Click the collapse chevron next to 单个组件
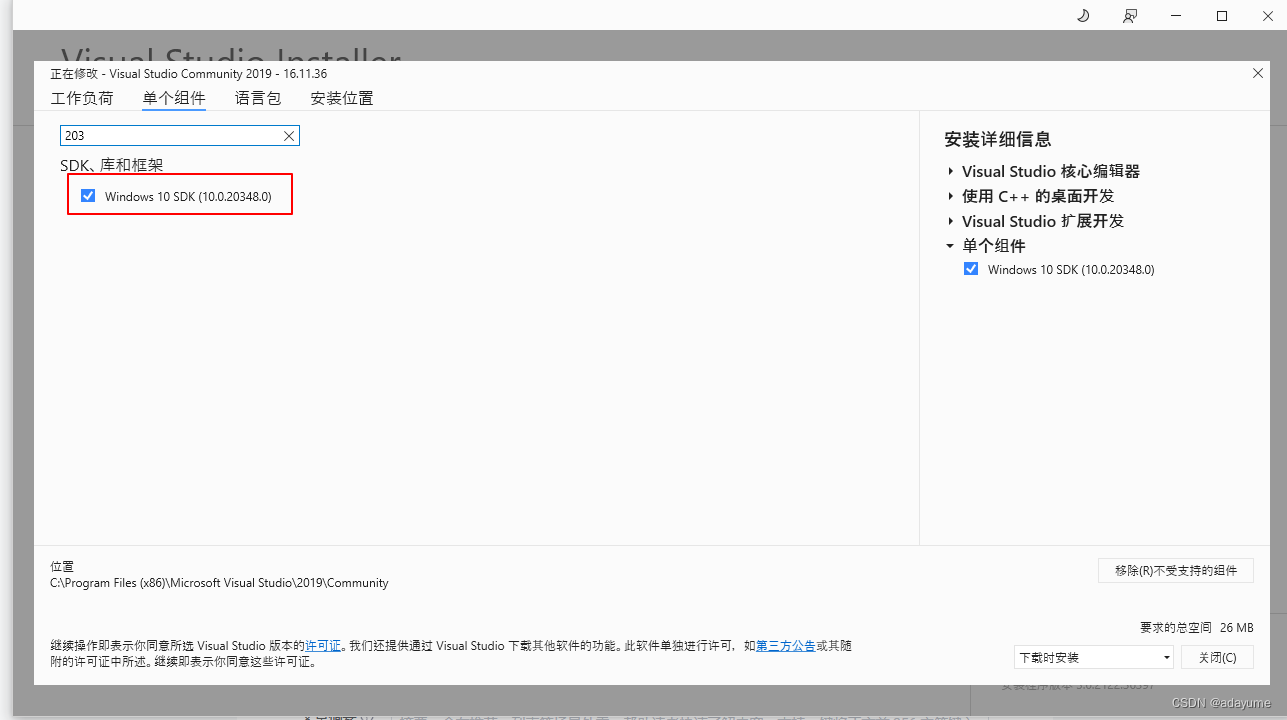1287x720 pixels. 950,245
